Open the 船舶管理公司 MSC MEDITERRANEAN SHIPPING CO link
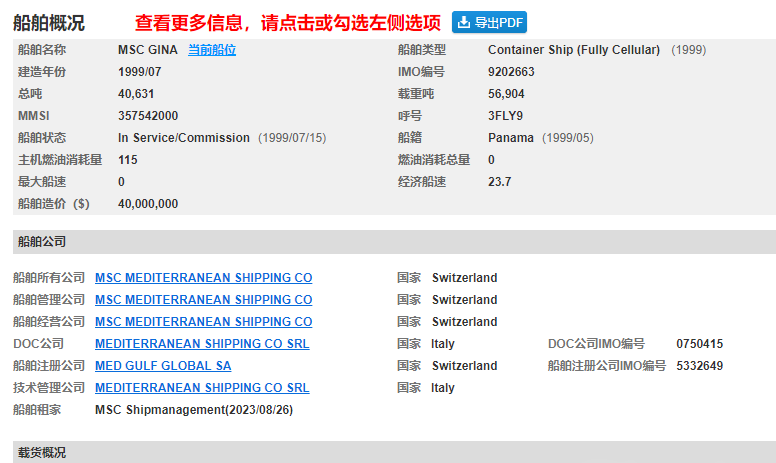 [203, 300]
